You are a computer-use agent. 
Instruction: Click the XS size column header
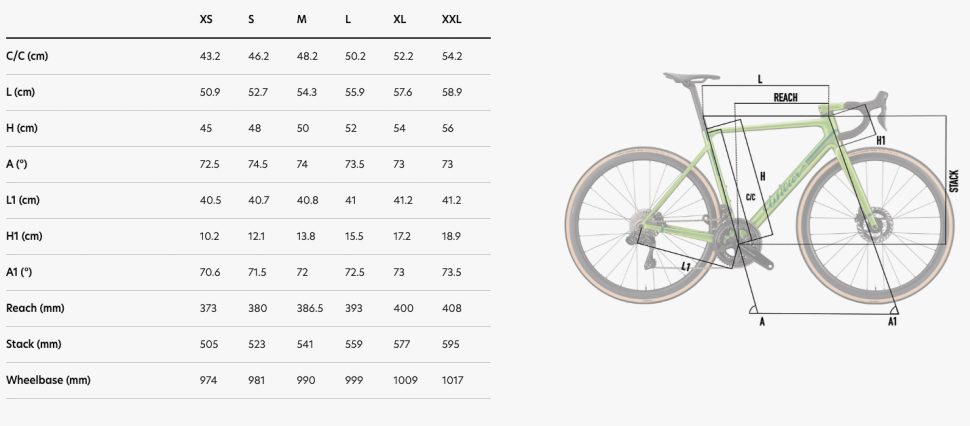pyautogui.click(x=206, y=20)
